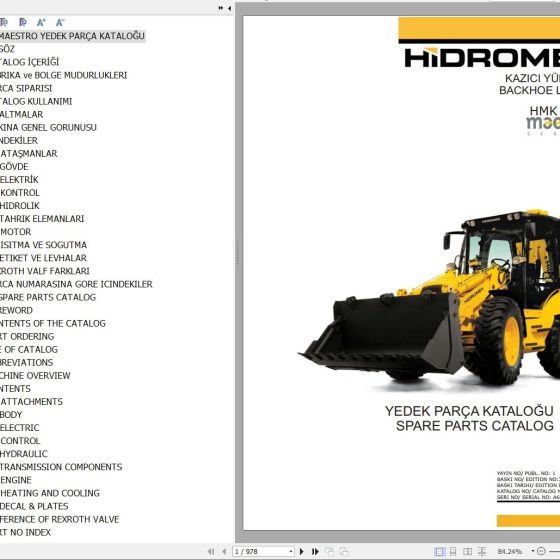Open the ATTACHMENTS bookmark

pos(31,402)
